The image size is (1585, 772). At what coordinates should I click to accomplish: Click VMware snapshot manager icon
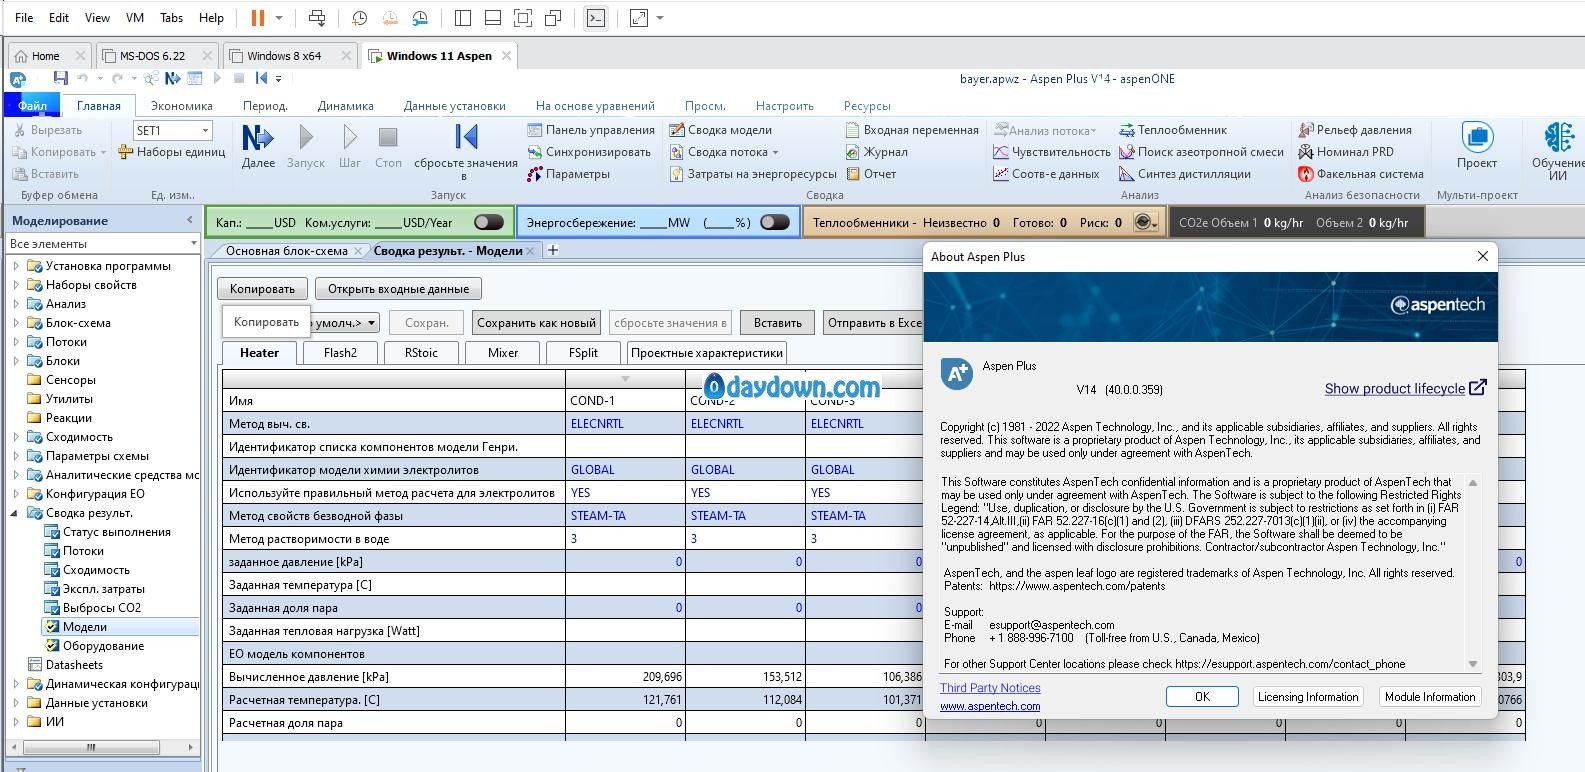[x=421, y=18]
